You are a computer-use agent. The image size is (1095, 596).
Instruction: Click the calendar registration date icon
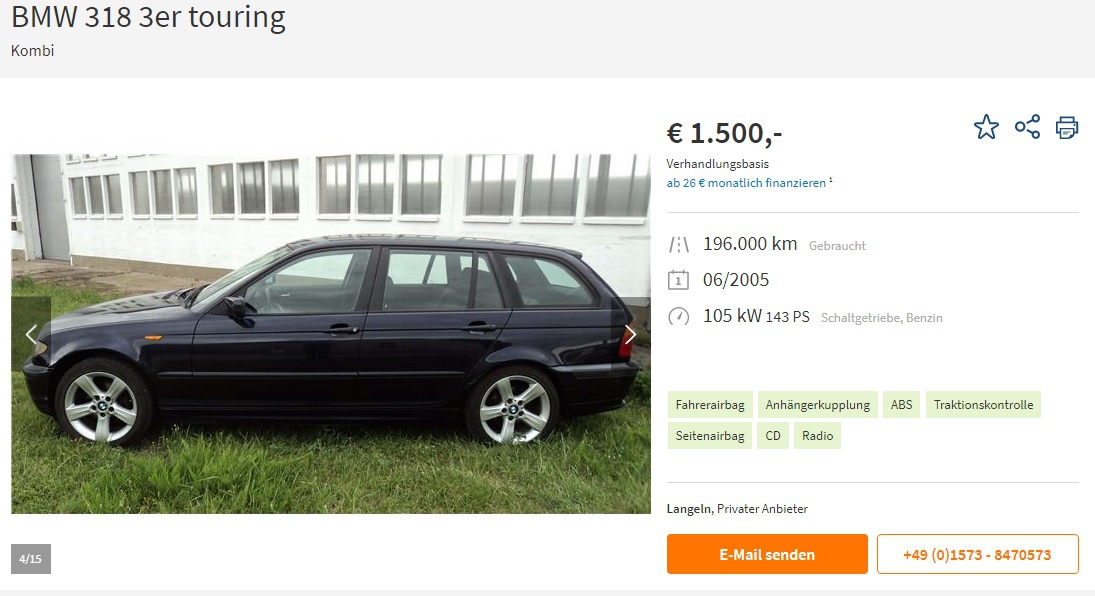678,280
